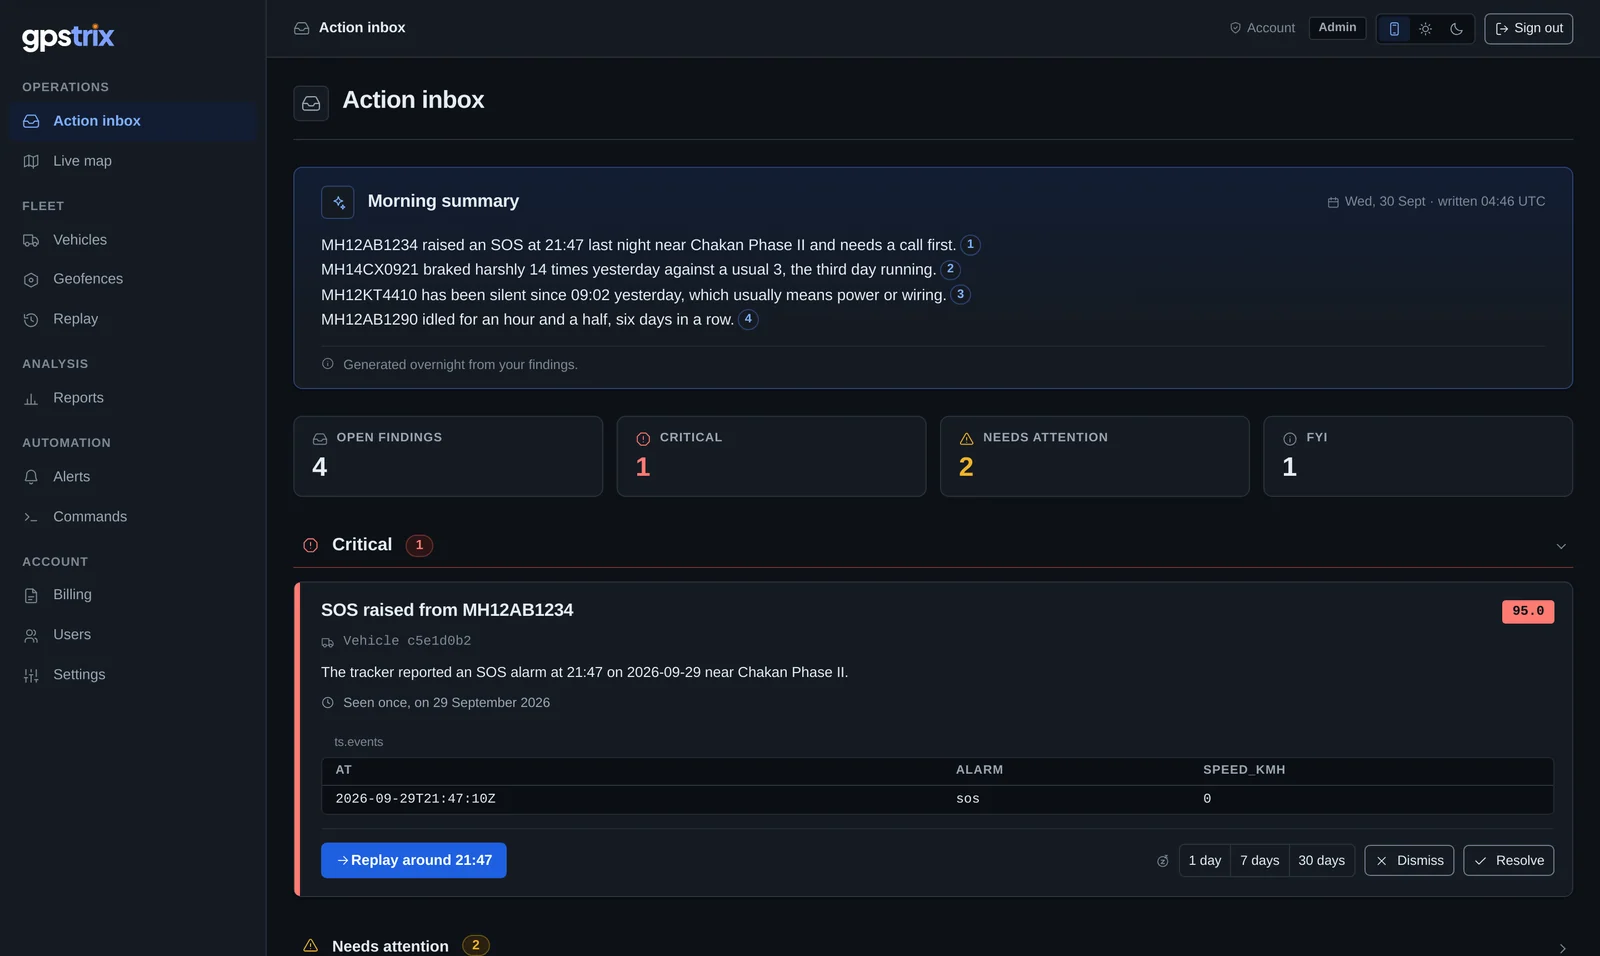Click the snooze clock icon beside 1 day
Viewport: 1600px width, 956px height.
1163,861
